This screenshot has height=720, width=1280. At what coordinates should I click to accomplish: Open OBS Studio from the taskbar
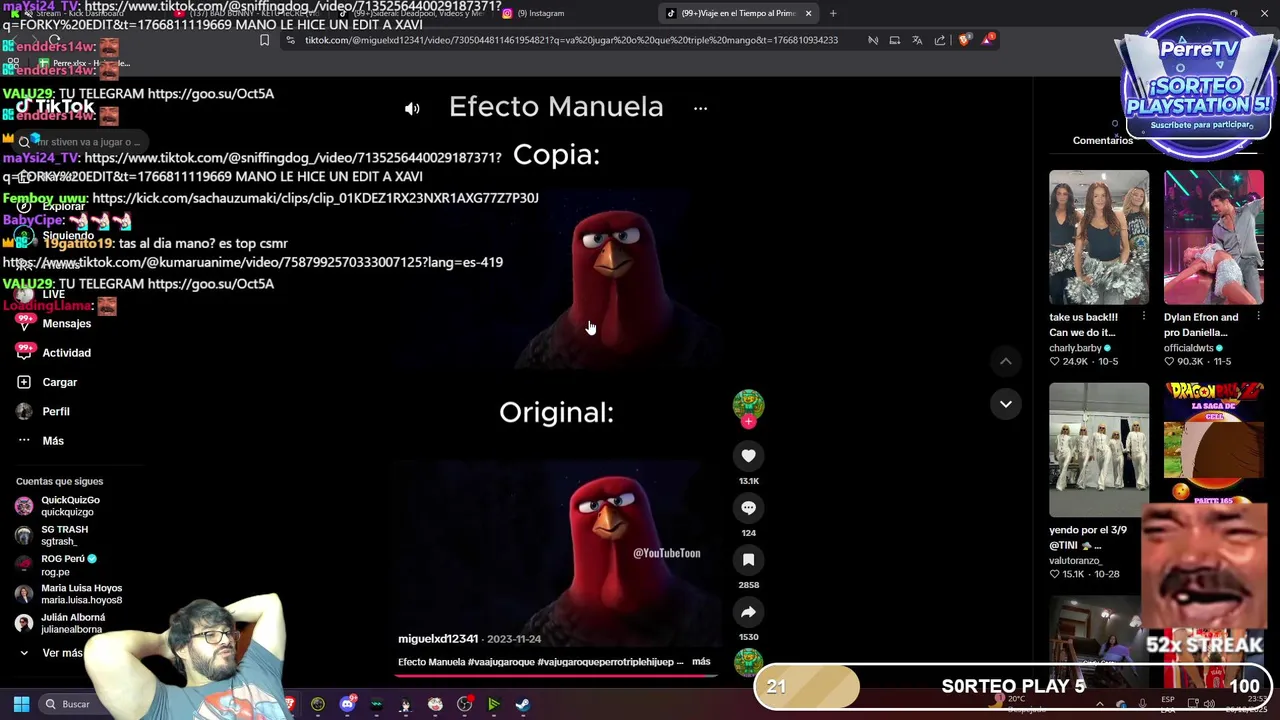point(464,704)
